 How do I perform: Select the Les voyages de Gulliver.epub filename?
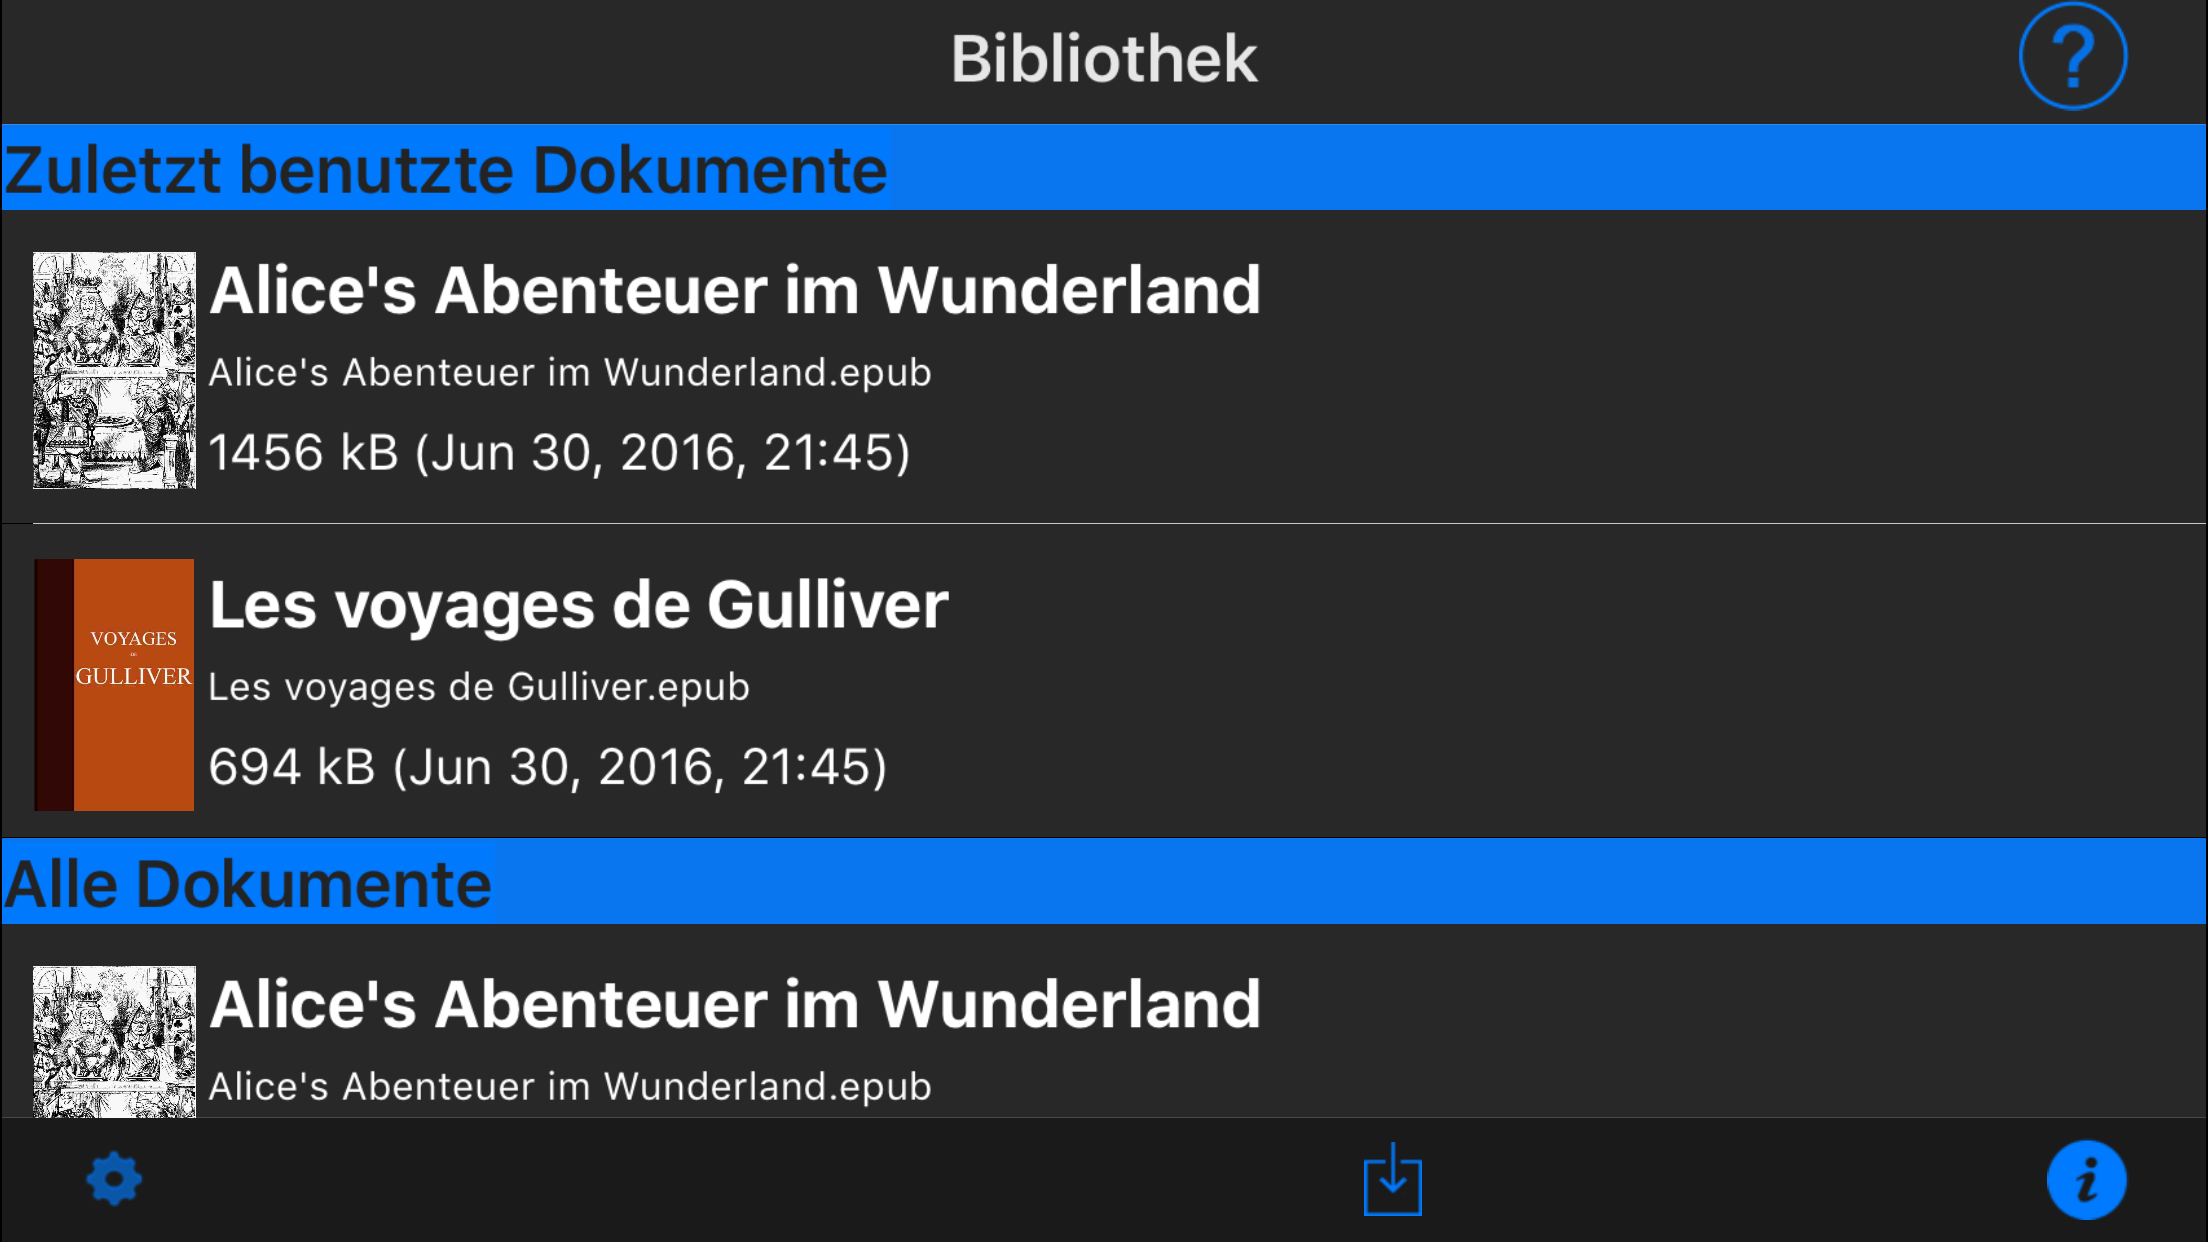coord(478,687)
